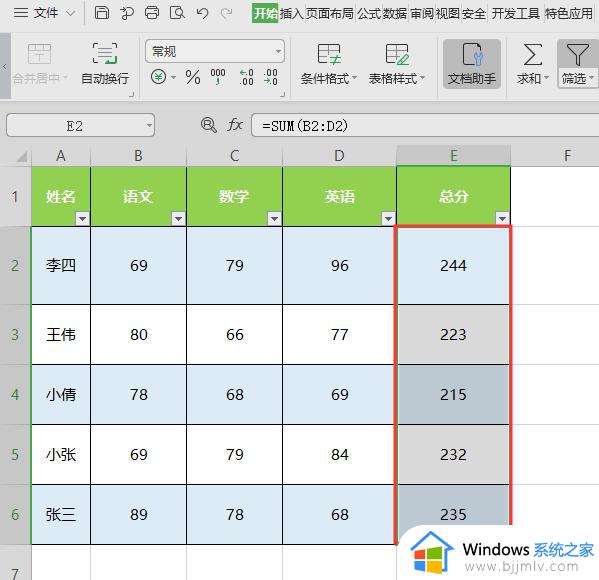Click the Save icon in quick toolbar

click(x=102, y=13)
